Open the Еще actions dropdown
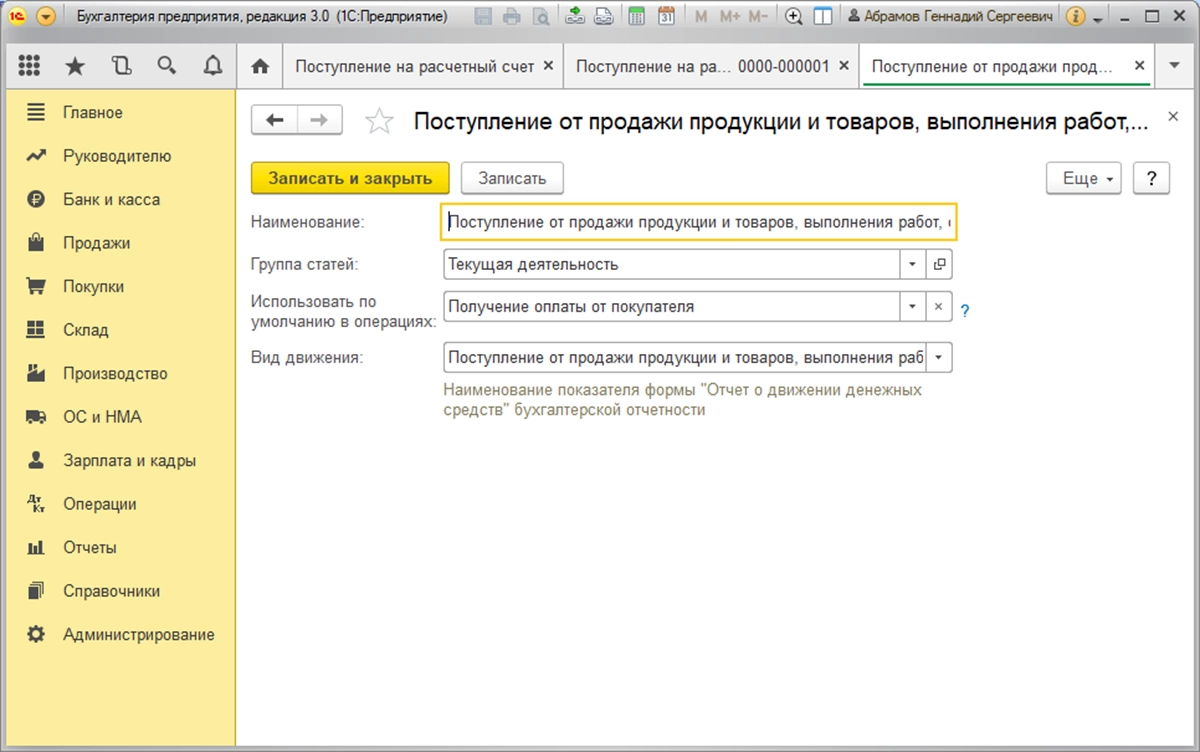 tap(1083, 179)
